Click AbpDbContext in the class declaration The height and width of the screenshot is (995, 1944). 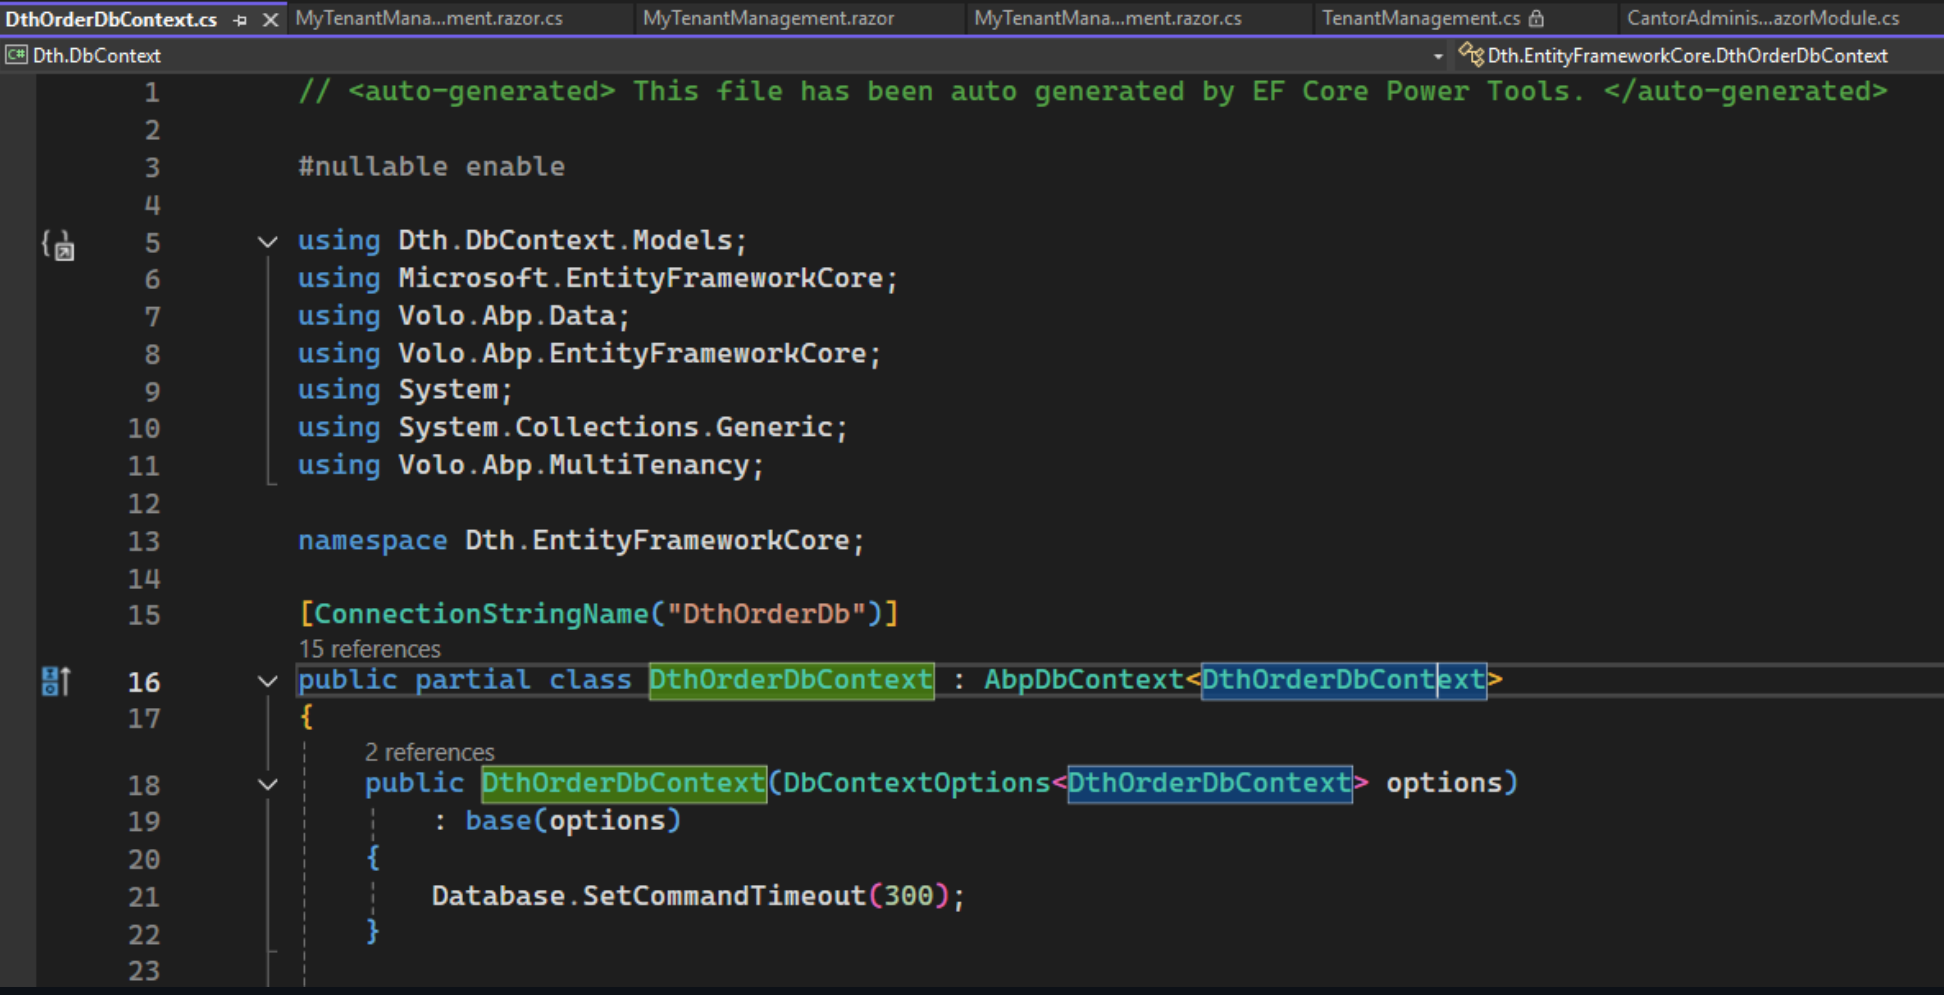1083,680
